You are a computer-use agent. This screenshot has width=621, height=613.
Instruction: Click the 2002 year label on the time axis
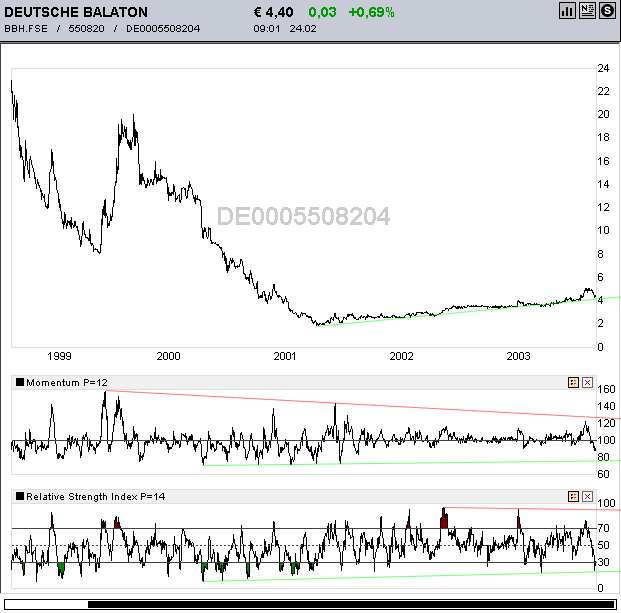401,356
